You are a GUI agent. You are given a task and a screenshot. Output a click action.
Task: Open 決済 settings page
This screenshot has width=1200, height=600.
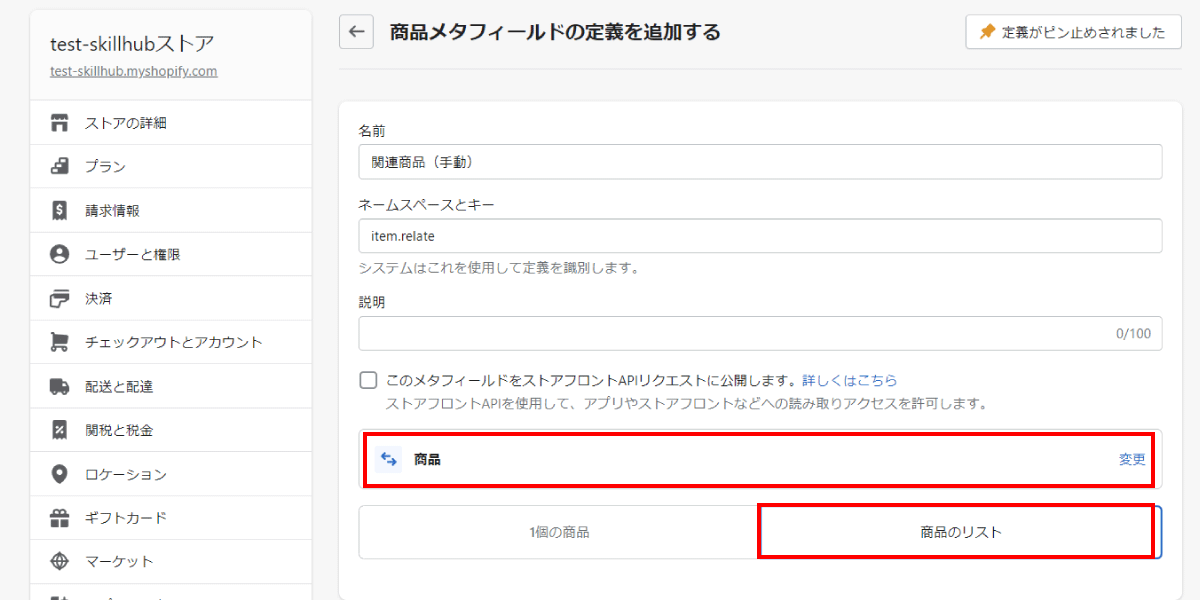point(171,298)
